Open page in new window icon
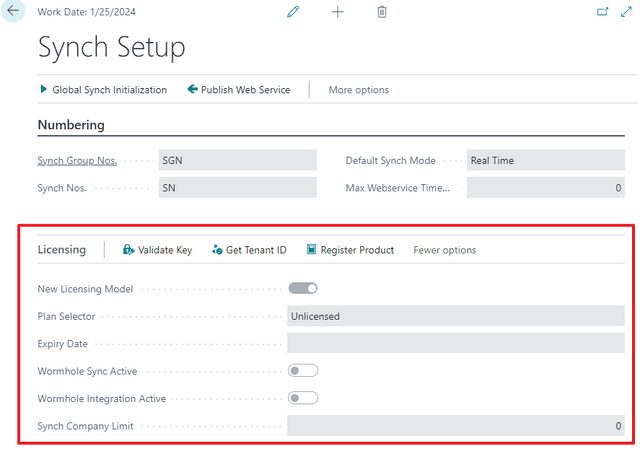Screen dimensions: 640x452 (602, 12)
